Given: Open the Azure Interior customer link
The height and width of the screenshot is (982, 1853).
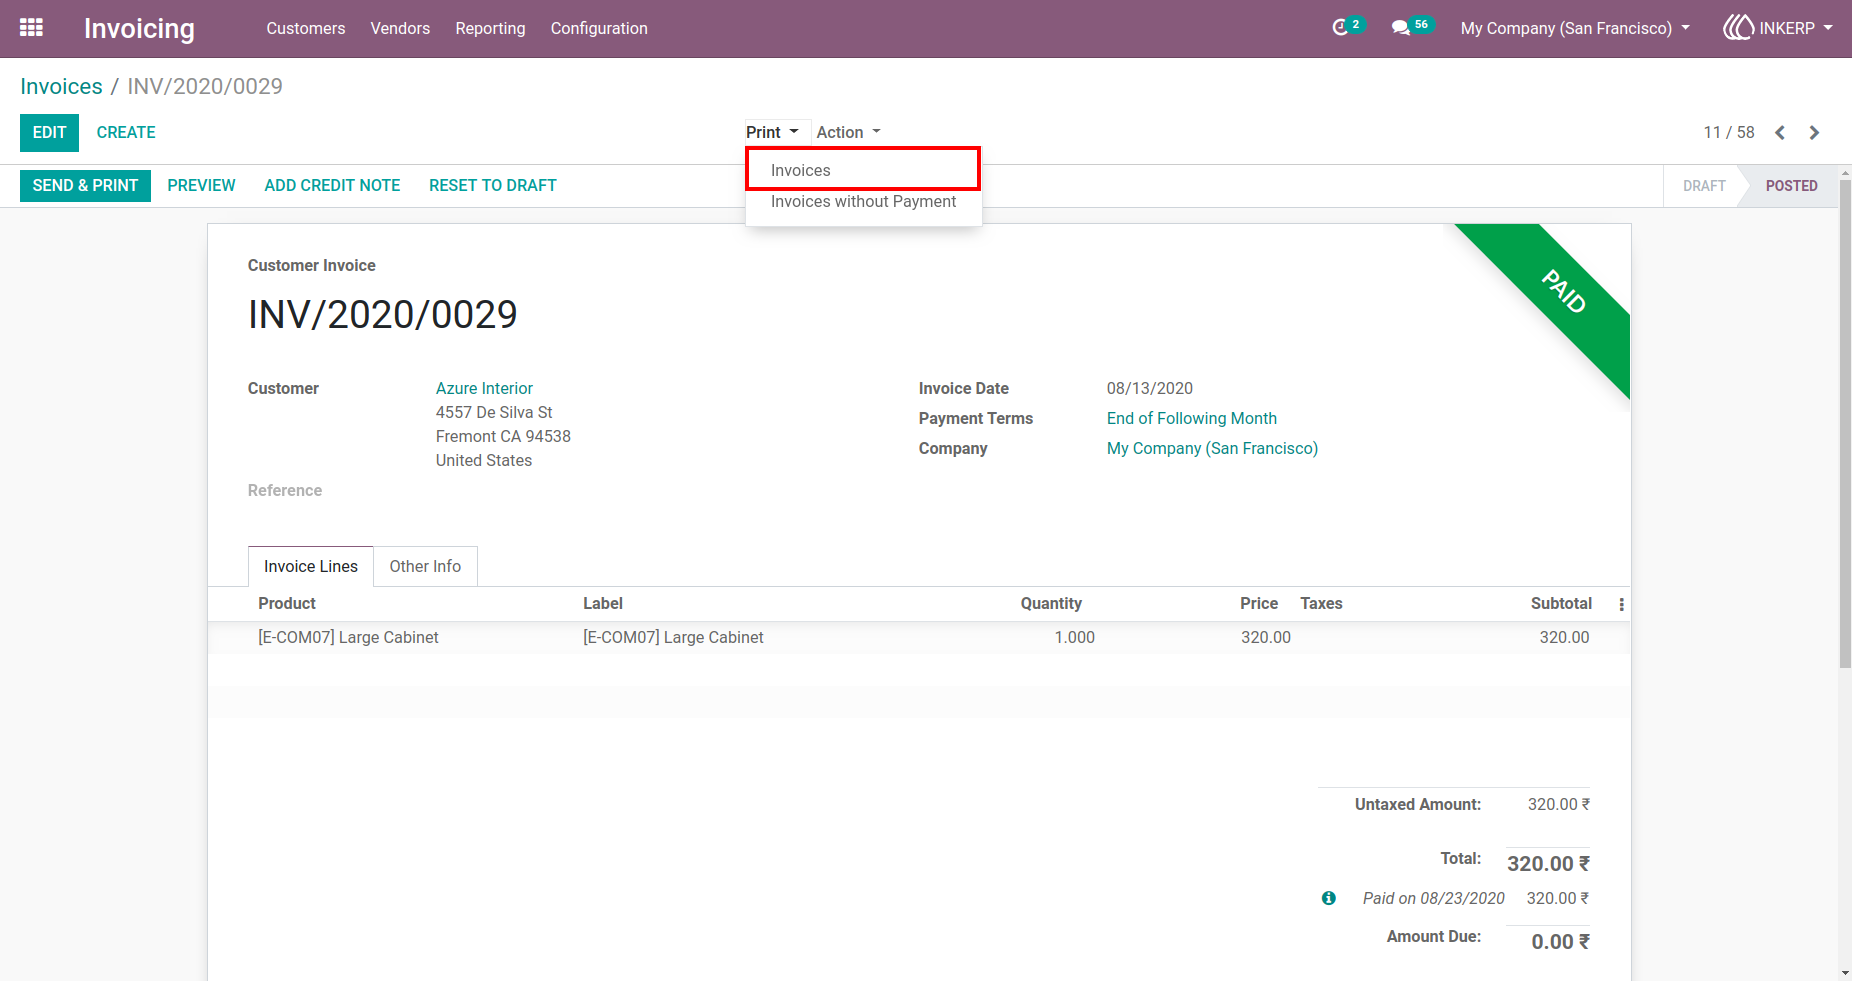Looking at the screenshot, I should (484, 388).
